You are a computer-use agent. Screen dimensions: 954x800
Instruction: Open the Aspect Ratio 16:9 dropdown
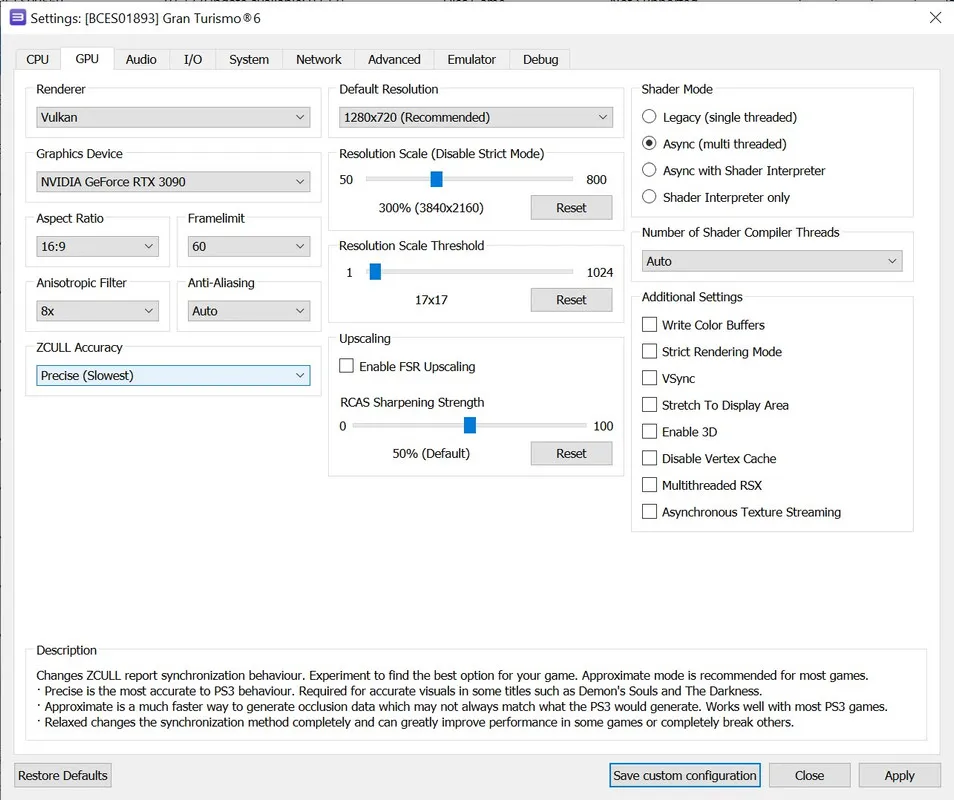(x=97, y=246)
